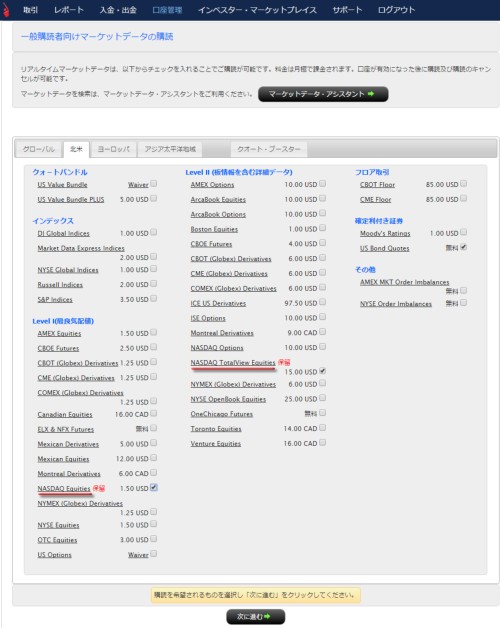Open the 入金・出金 menu
The height and width of the screenshot is (628, 500).
[x=118, y=10]
